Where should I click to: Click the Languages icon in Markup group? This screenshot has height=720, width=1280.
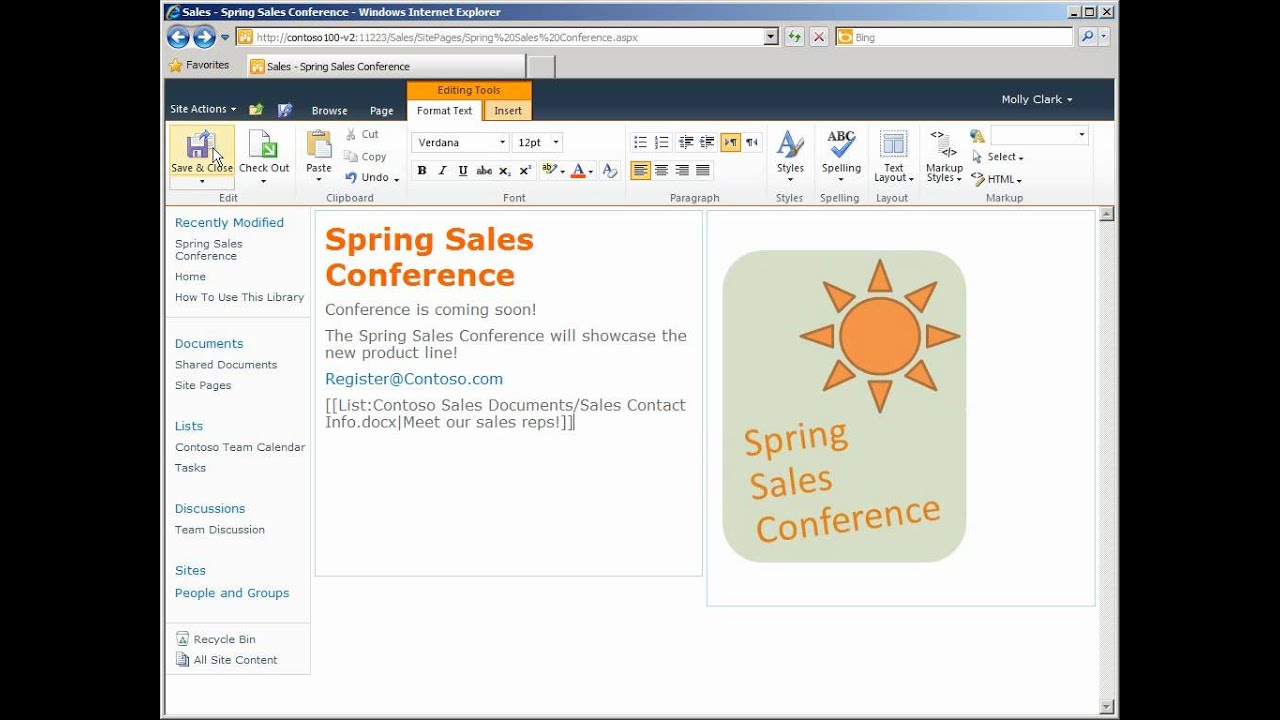tap(978, 136)
